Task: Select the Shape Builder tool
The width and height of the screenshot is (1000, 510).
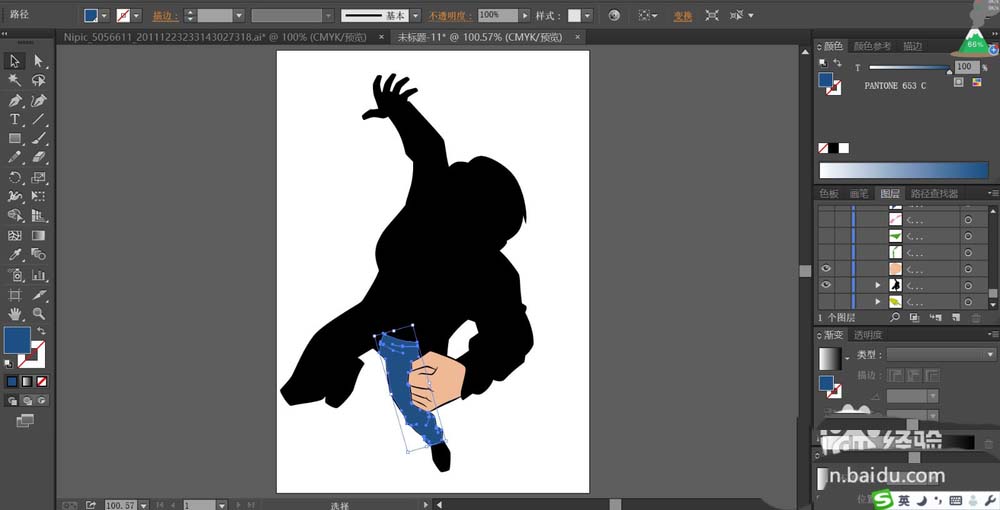Action: pos(15,216)
